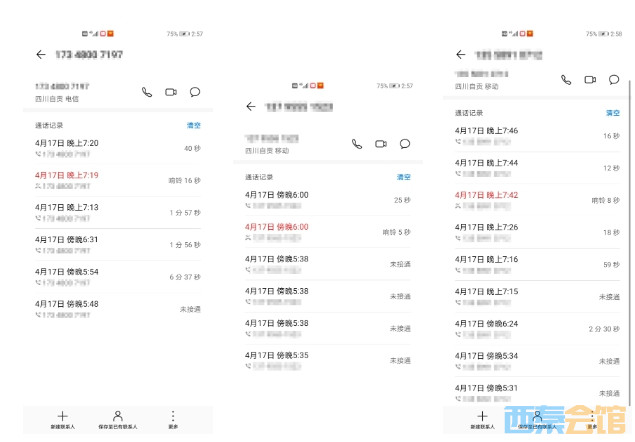Click 清空 in the middle call log
Viewport: 635px width, 442px height.
pyautogui.click(x=404, y=177)
